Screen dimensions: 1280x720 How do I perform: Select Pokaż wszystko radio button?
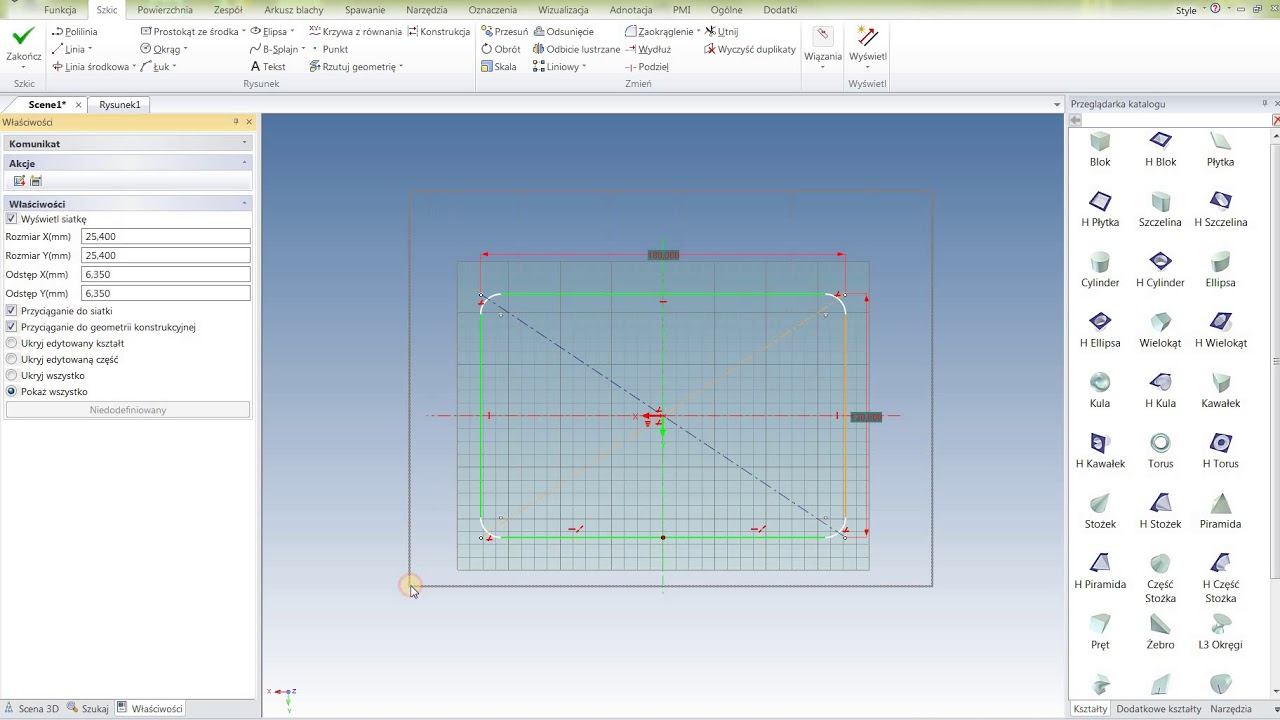[x=12, y=391]
